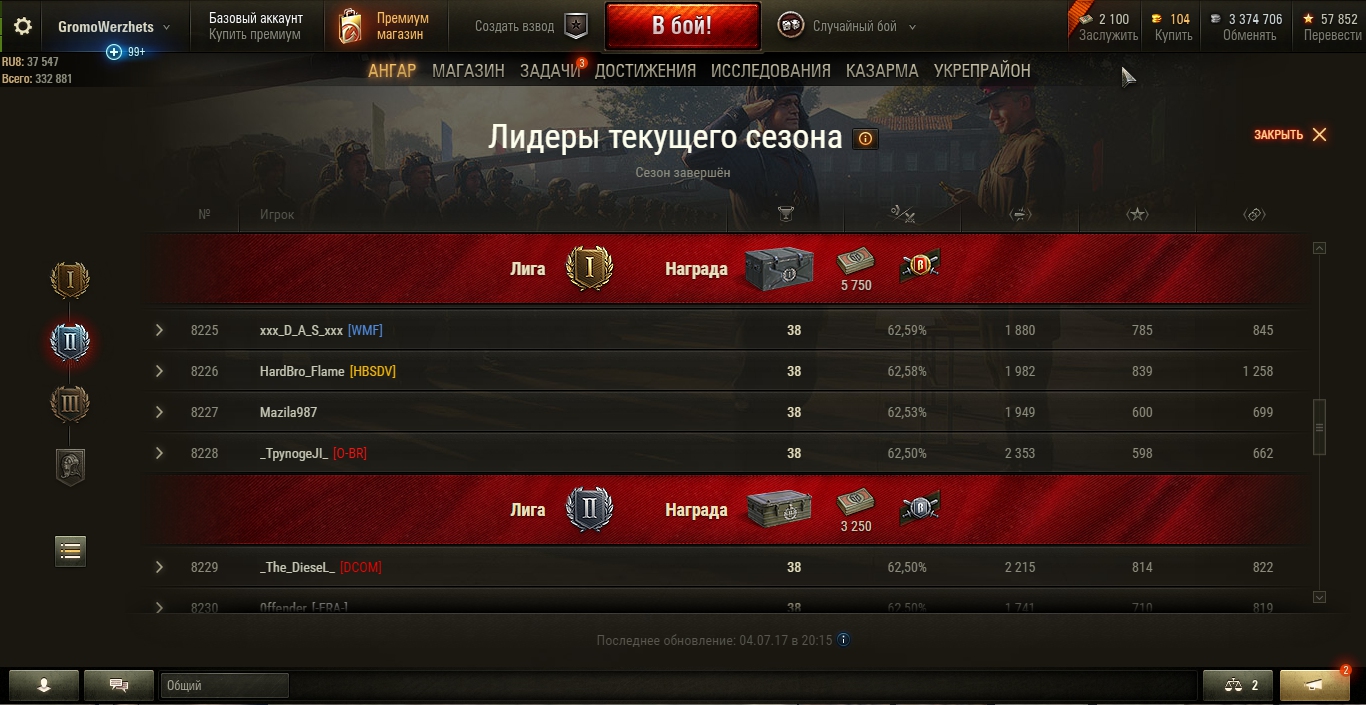This screenshot has width=1366, height=705.
Task: Click the helmet badge below League III
Action: point(70,466)
